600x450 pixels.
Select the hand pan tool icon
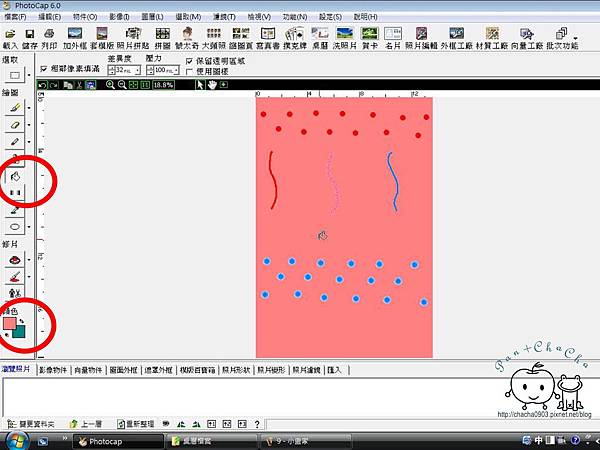[212, 85]
